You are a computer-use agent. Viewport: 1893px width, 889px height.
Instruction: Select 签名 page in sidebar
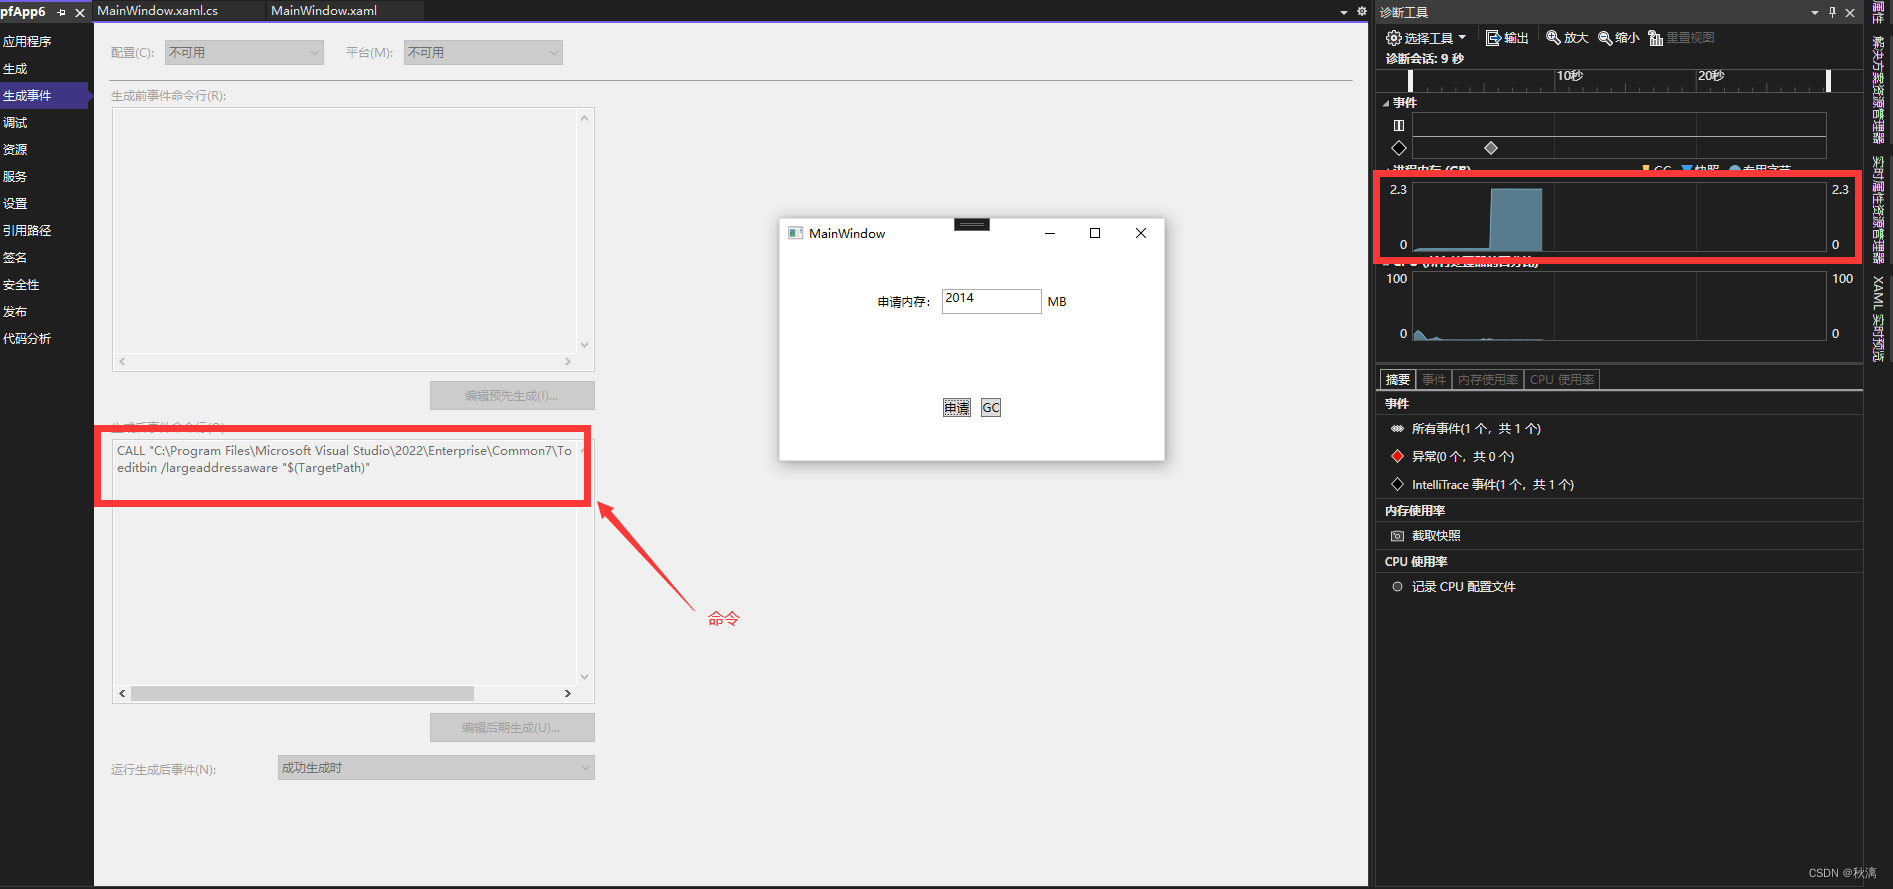click(15, 258)
